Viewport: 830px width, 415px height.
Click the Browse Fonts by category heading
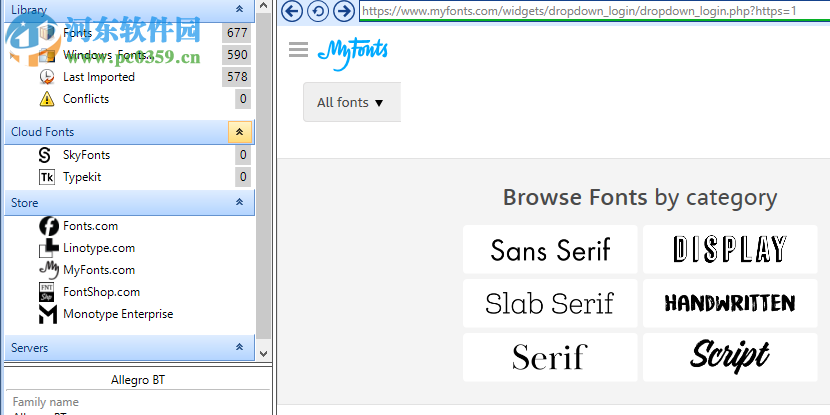(x=640, y=197)
